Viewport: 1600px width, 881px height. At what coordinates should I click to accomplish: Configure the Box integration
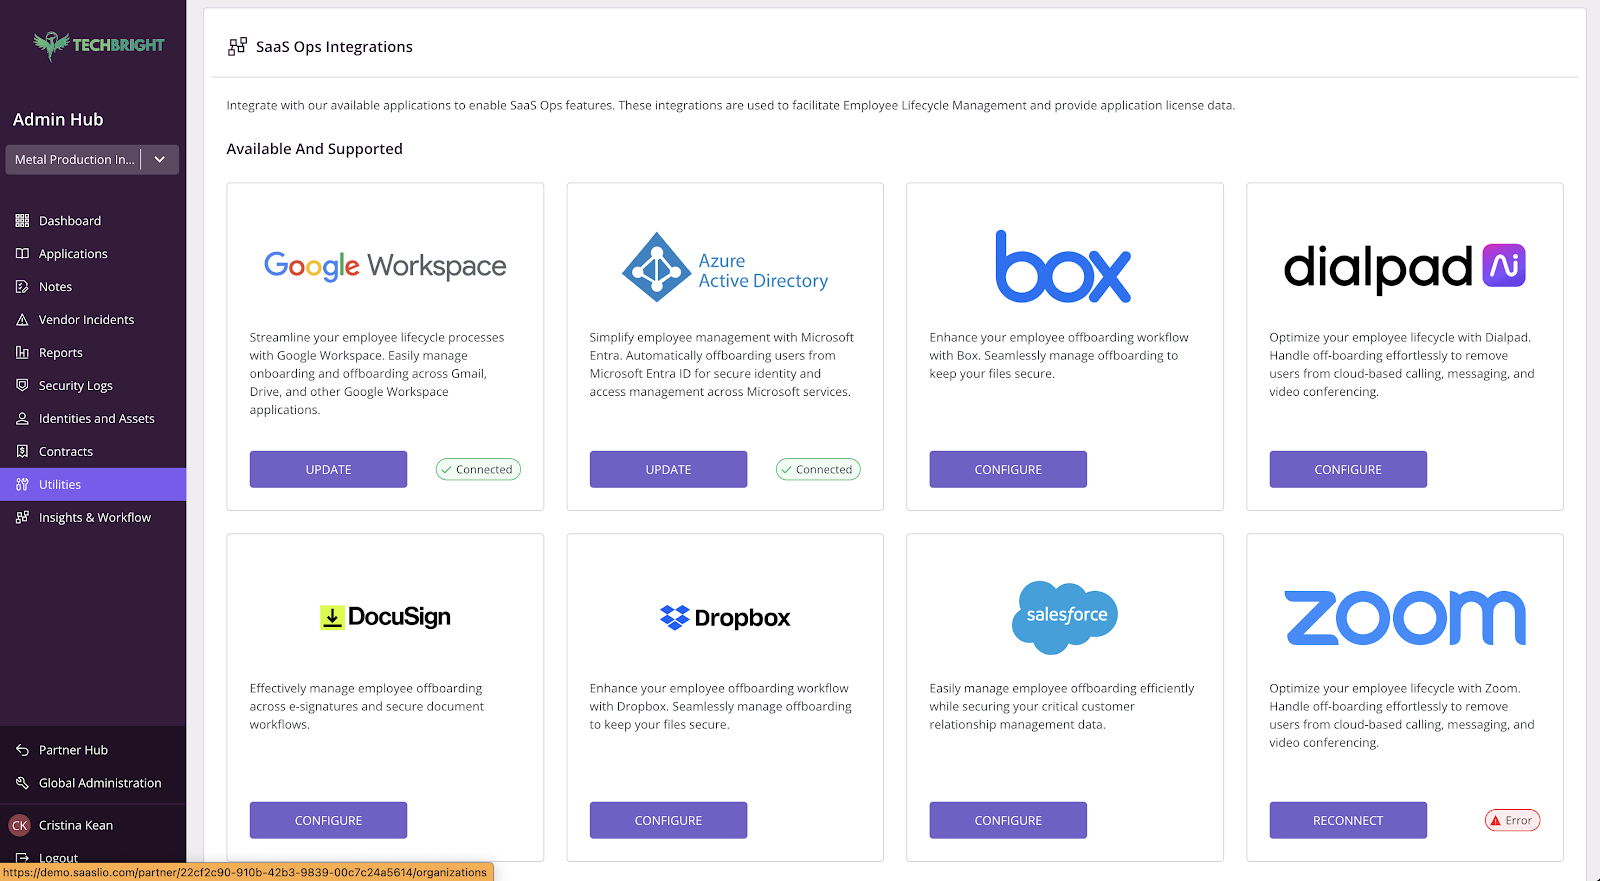coord(1008,469)
